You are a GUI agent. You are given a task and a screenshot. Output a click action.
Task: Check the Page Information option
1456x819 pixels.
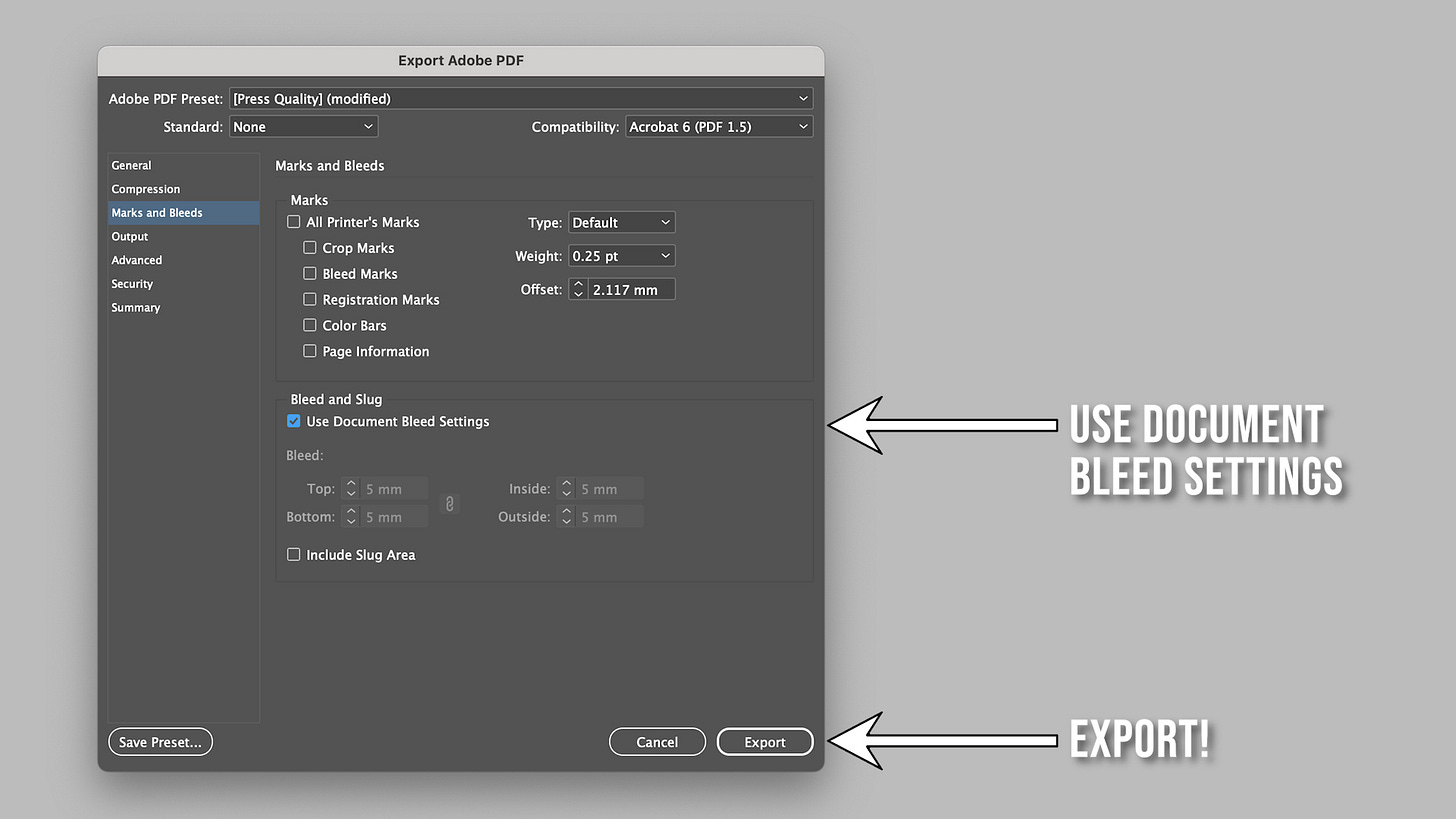(310, 351)
